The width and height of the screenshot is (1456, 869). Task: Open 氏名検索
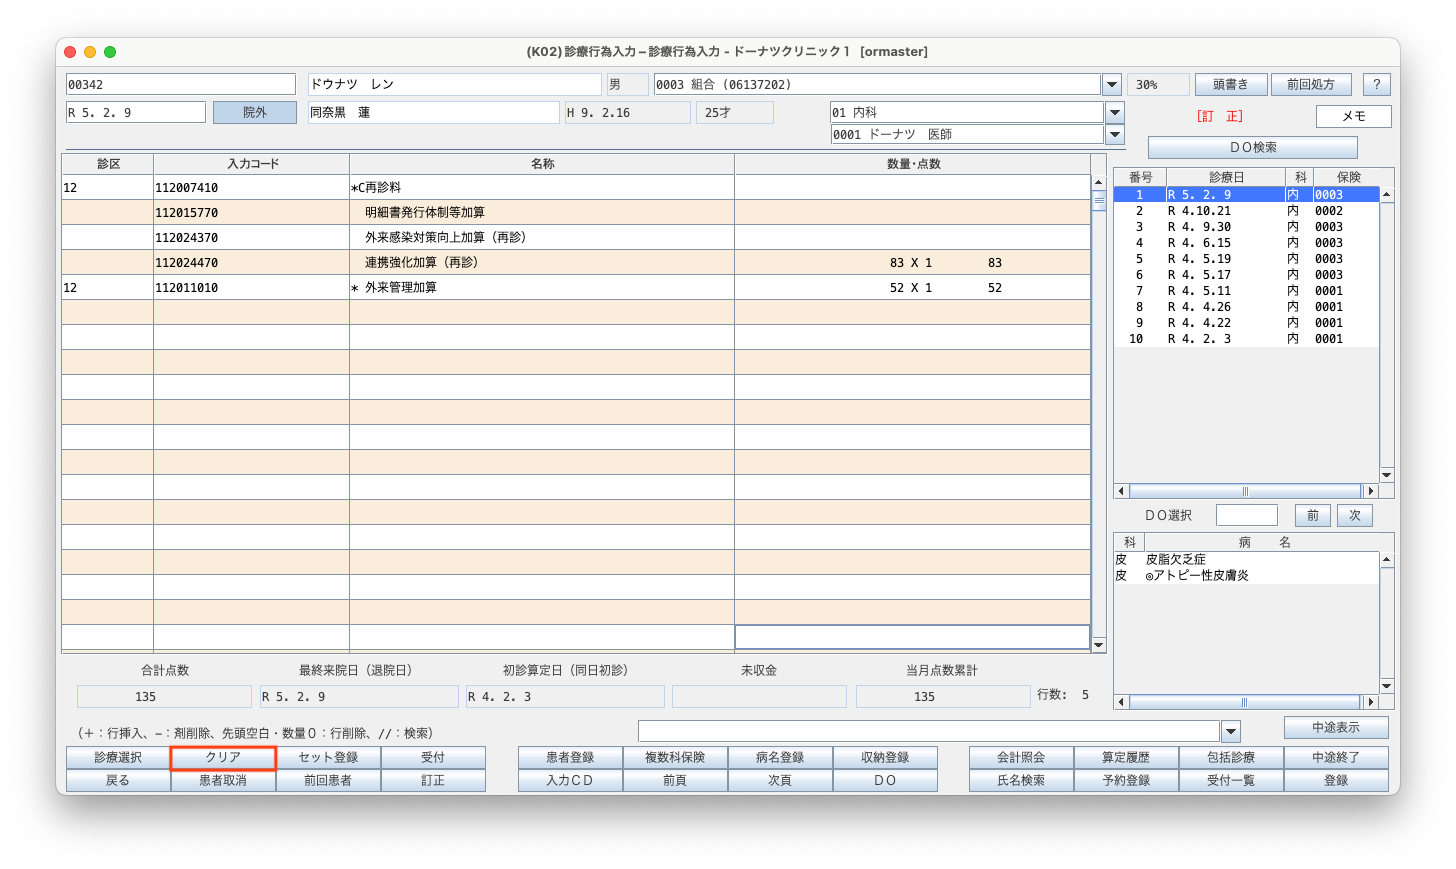[1021, 781]
